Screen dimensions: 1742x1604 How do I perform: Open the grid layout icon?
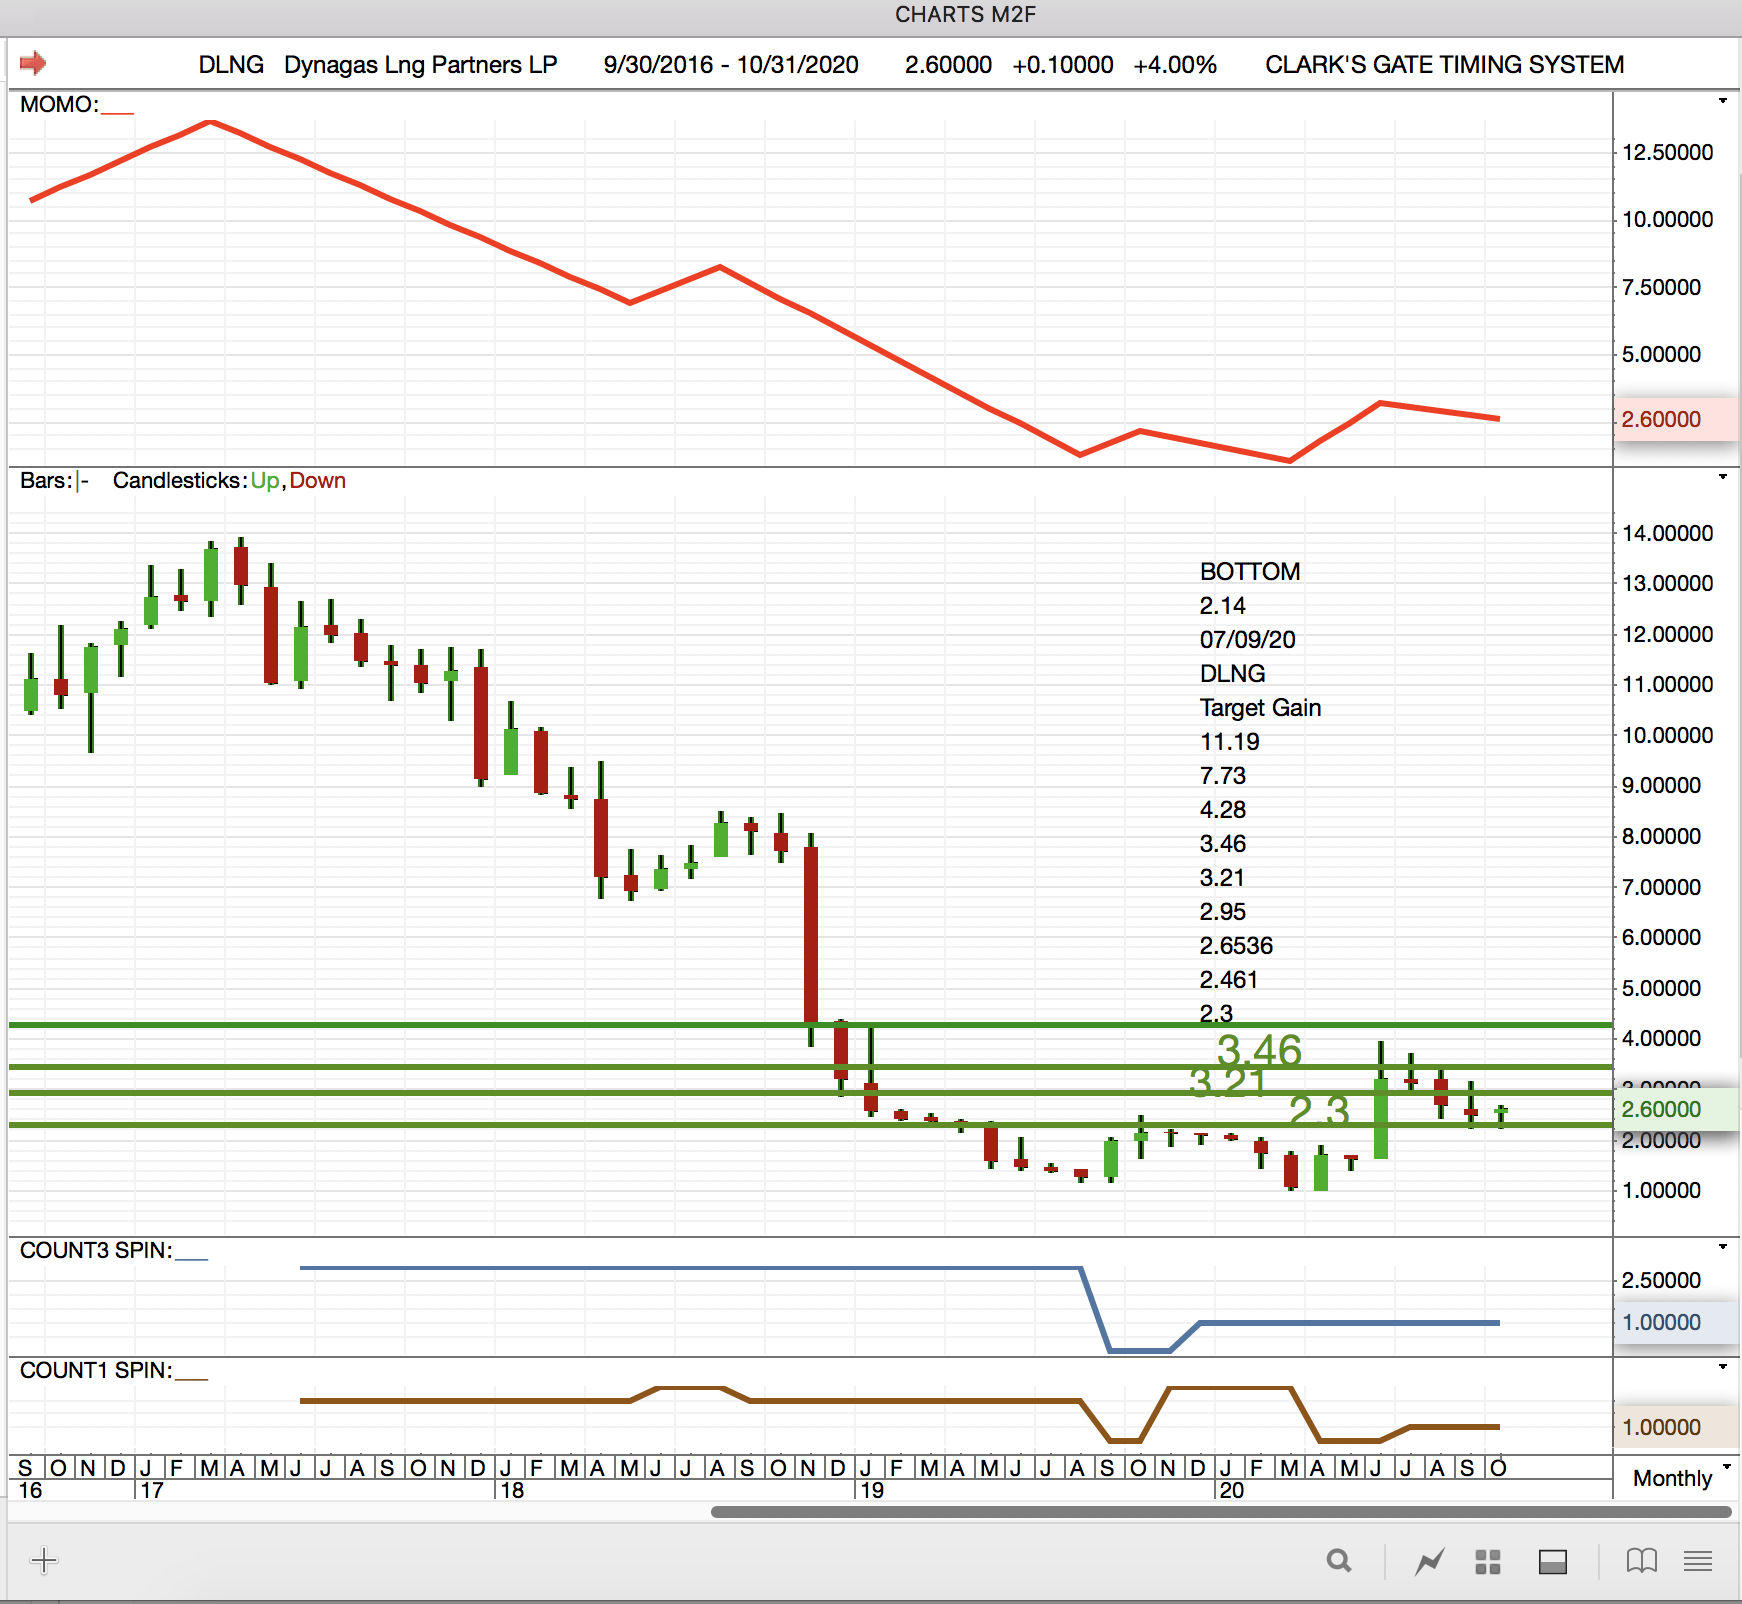(1488, 1562)
